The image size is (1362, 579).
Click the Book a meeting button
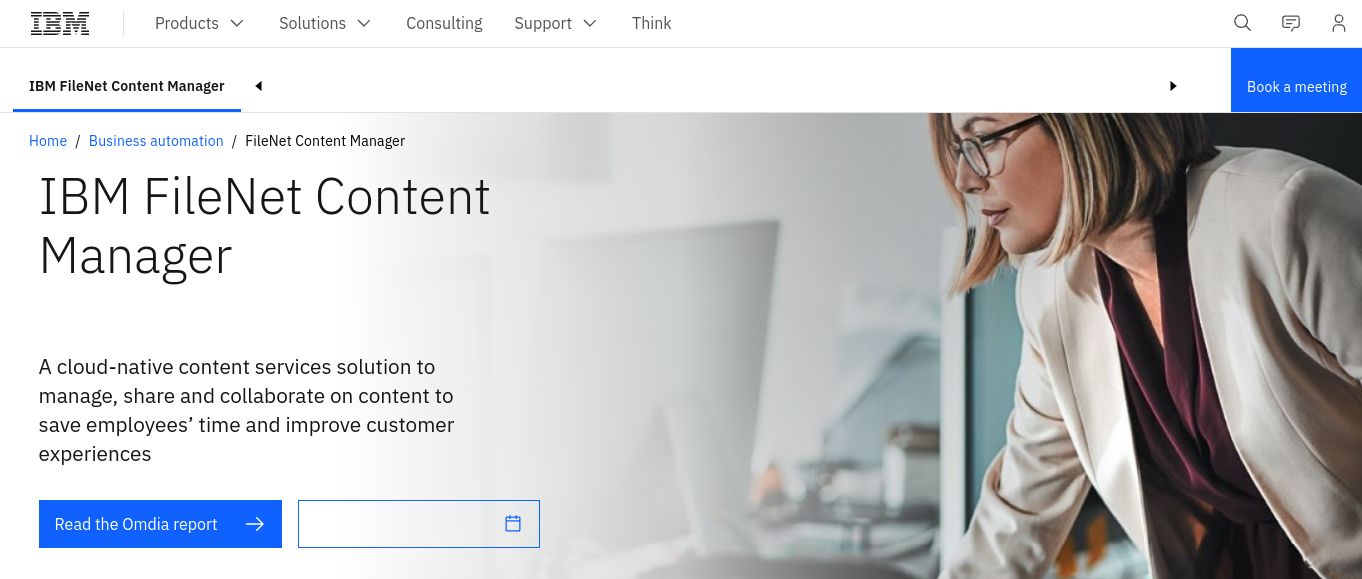pos(1297,87)
